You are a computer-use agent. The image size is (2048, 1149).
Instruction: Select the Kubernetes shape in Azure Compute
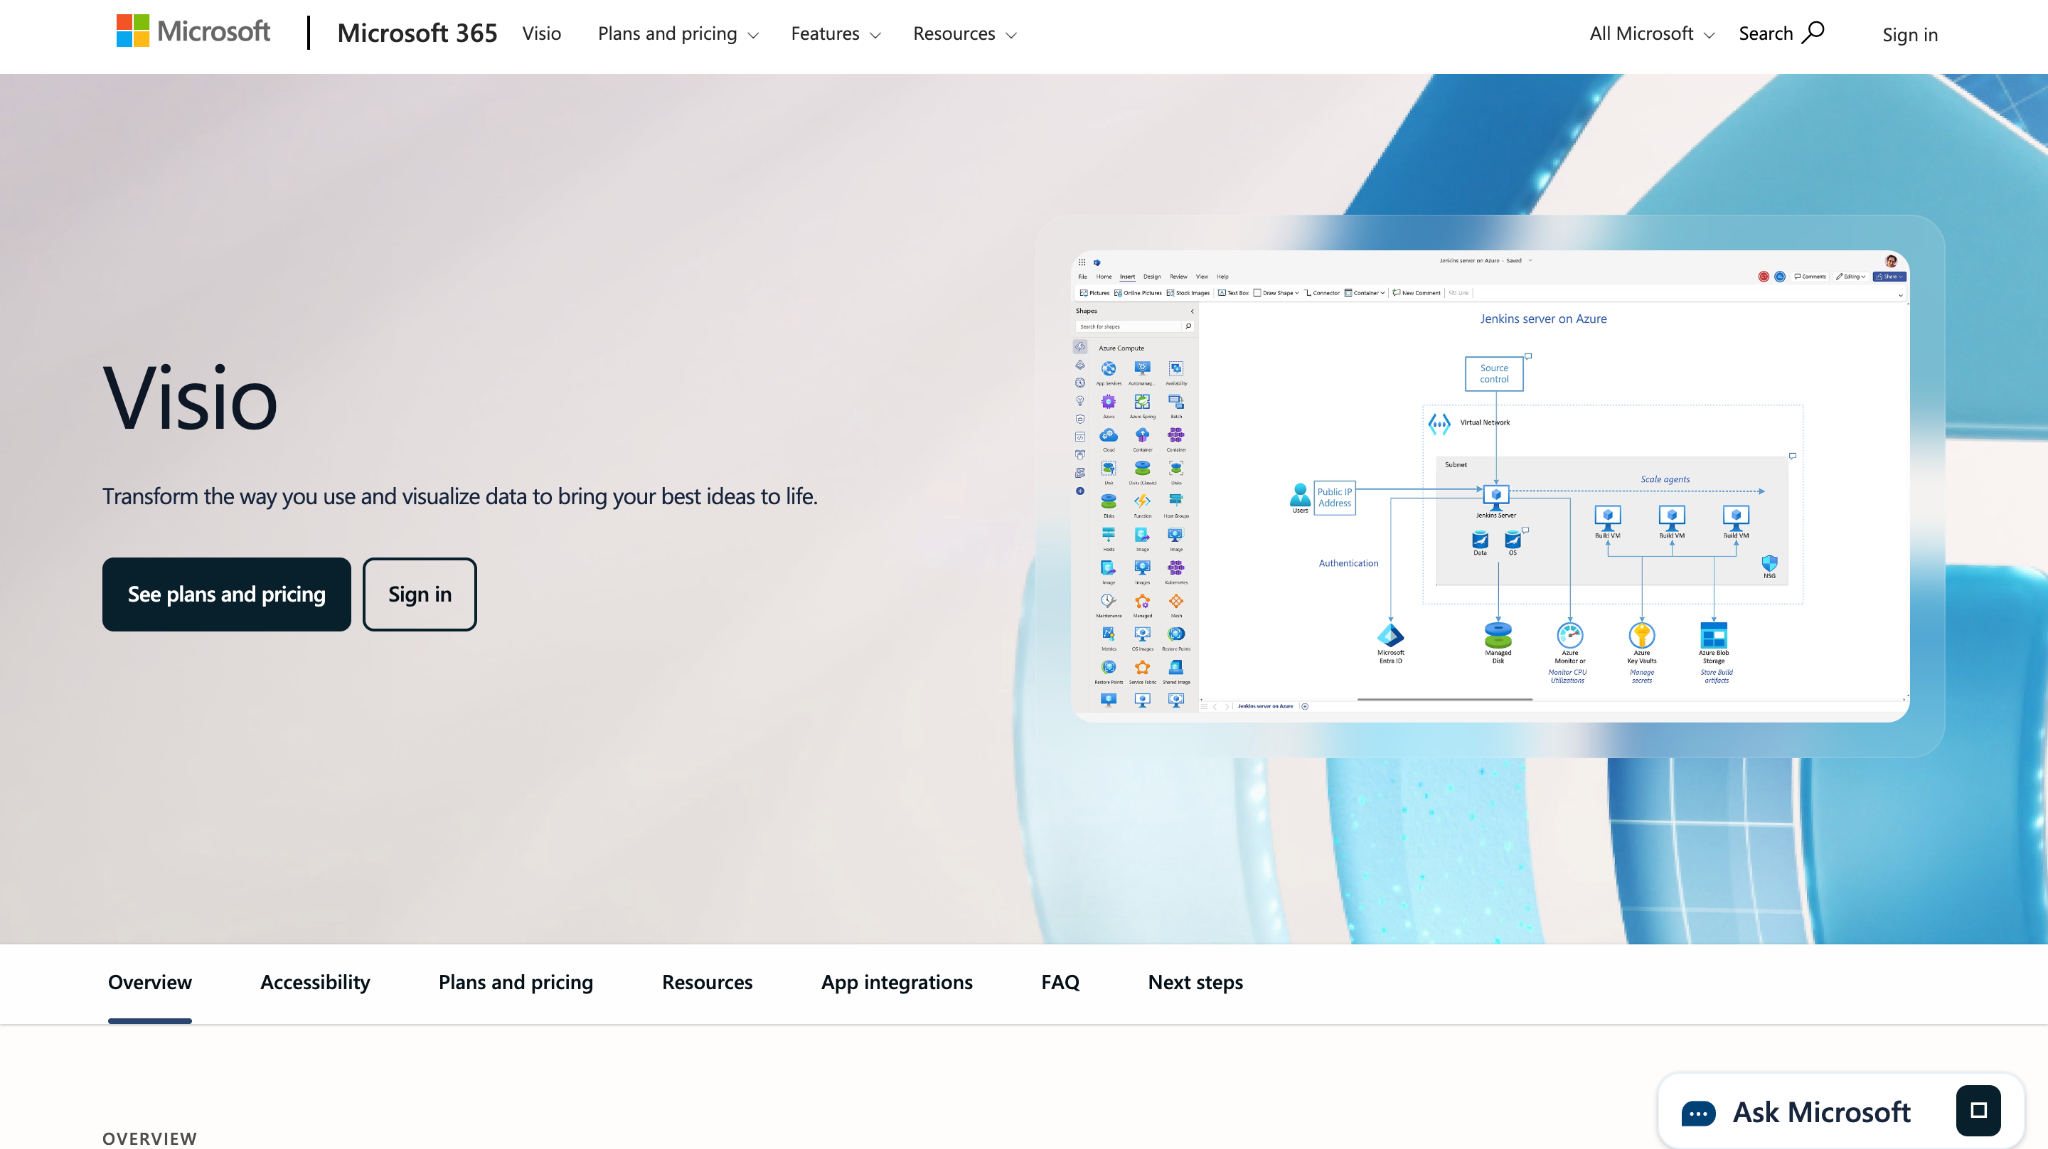click(1176, 567)
